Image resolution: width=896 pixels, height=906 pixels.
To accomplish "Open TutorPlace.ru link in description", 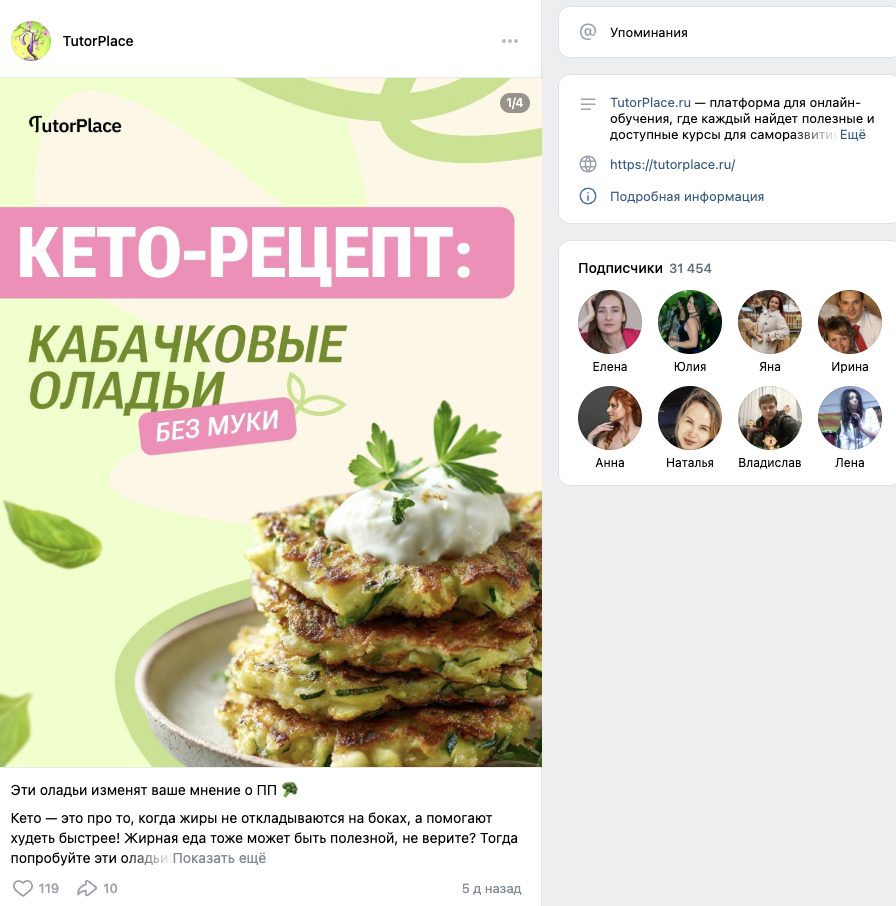I will (650, 102).
